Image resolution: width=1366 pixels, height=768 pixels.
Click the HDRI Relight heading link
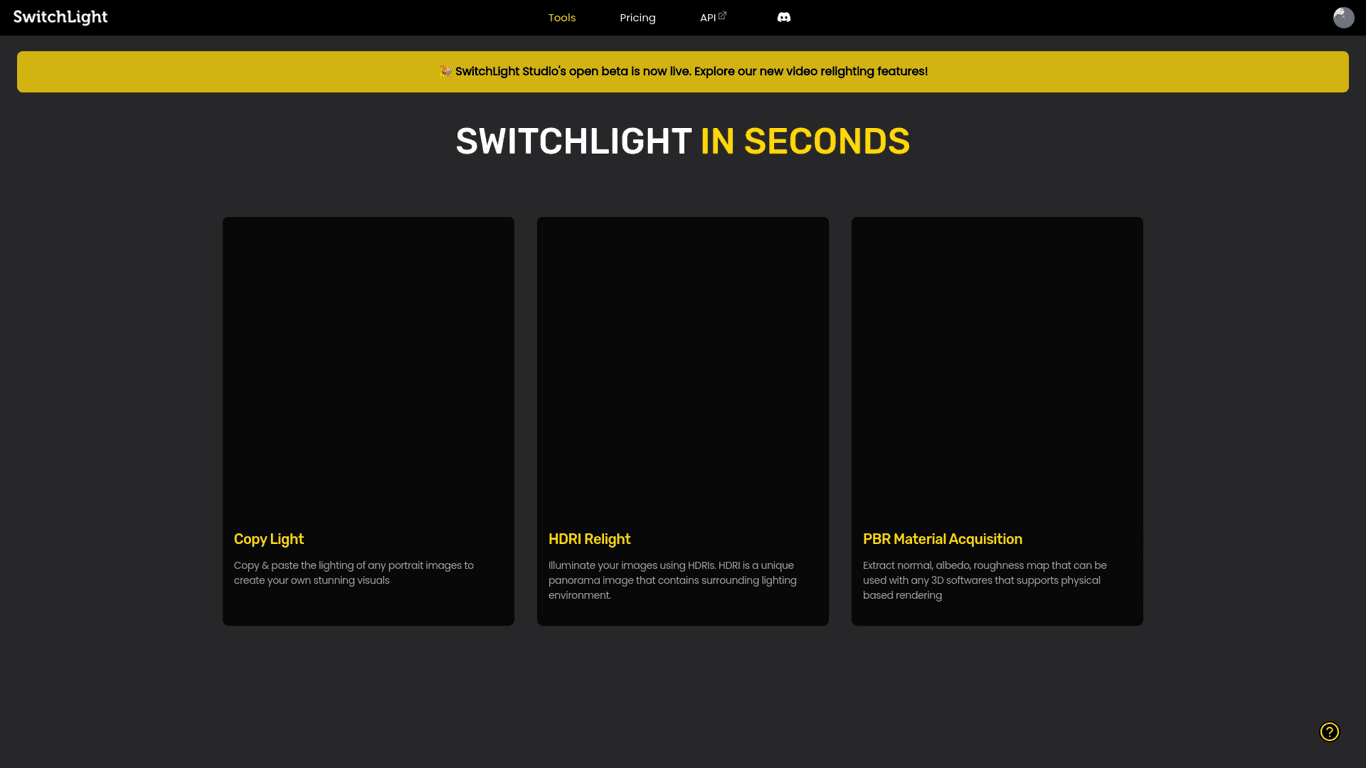(589, 539)
